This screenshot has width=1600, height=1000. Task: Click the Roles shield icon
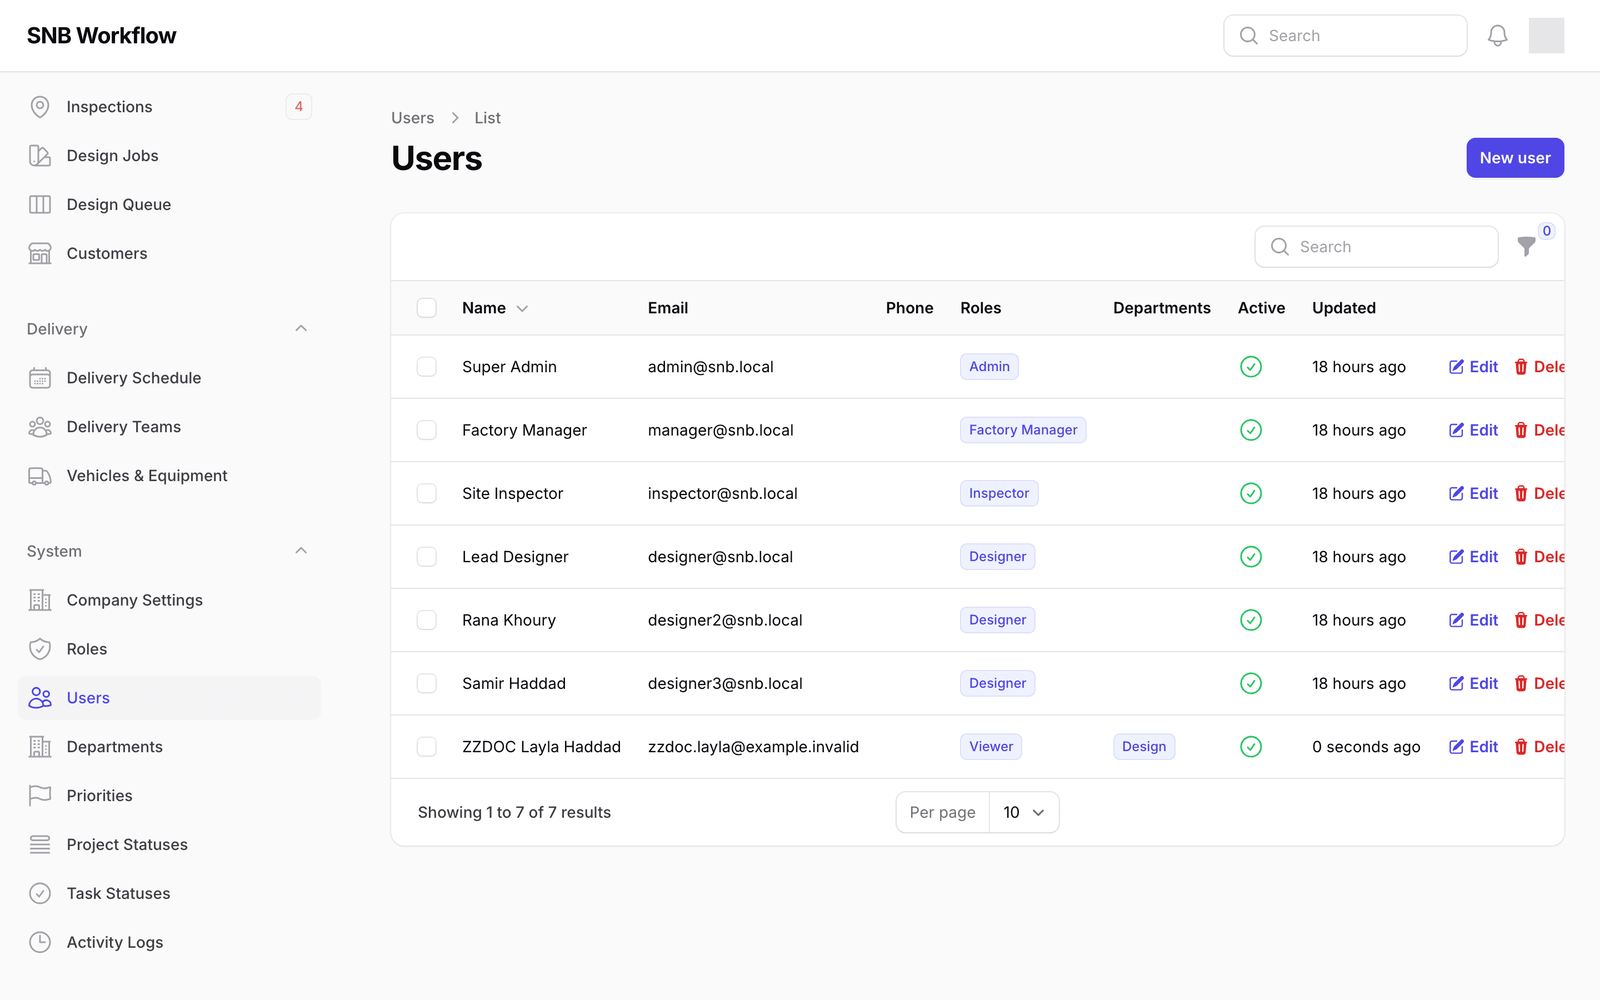[40, 649]
